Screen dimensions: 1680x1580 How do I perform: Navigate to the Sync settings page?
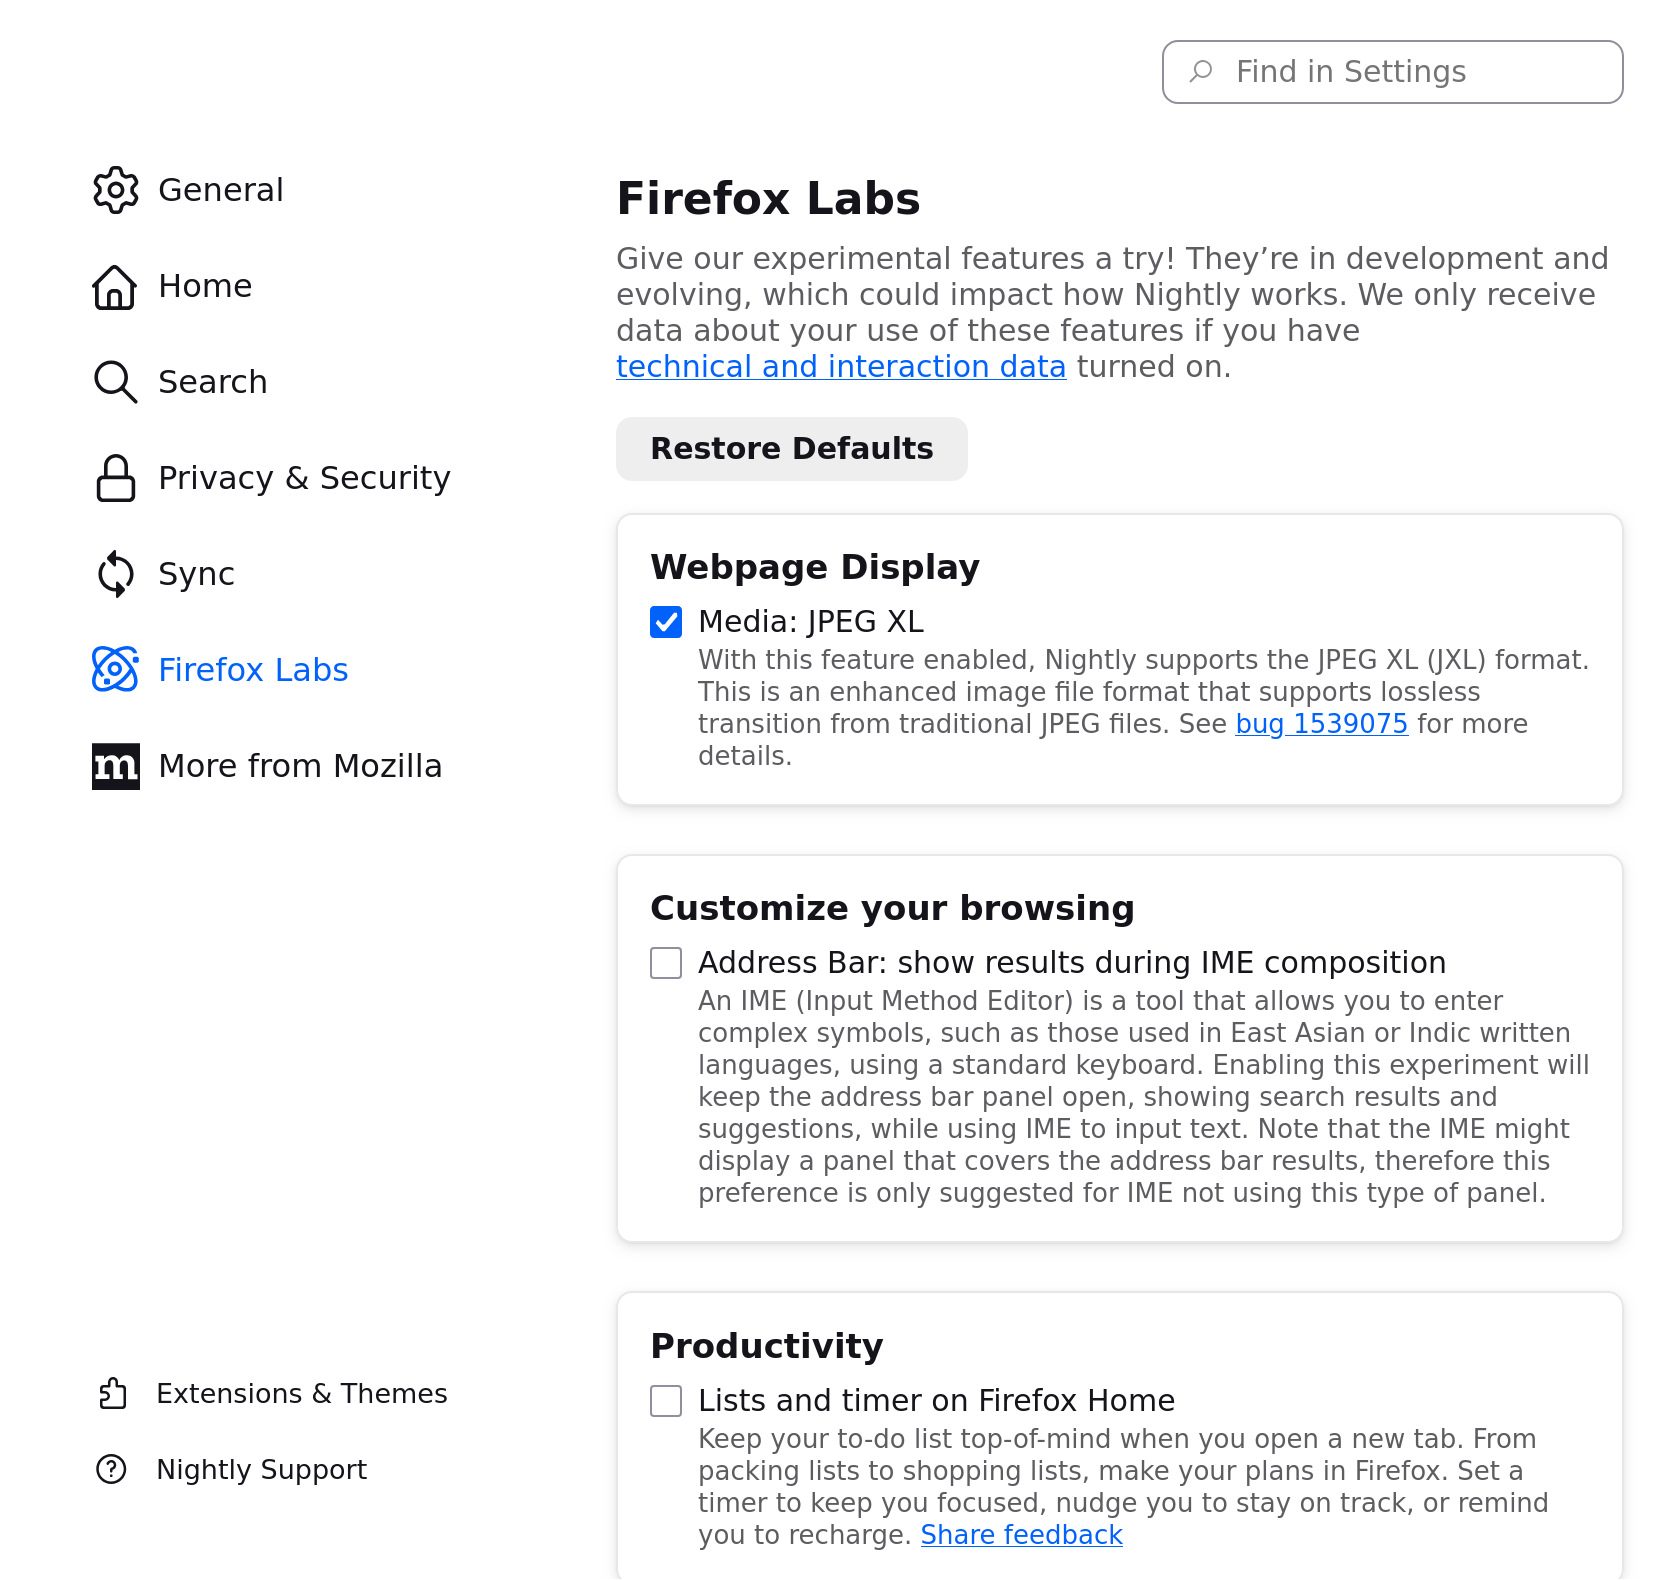tap(196, 573)
